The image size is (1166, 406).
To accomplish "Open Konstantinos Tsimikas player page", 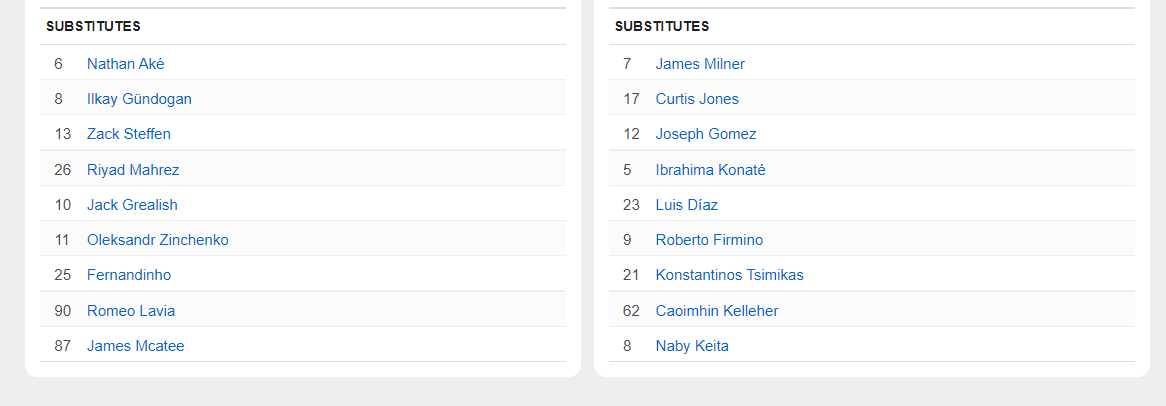I will [x=729, y=275].
